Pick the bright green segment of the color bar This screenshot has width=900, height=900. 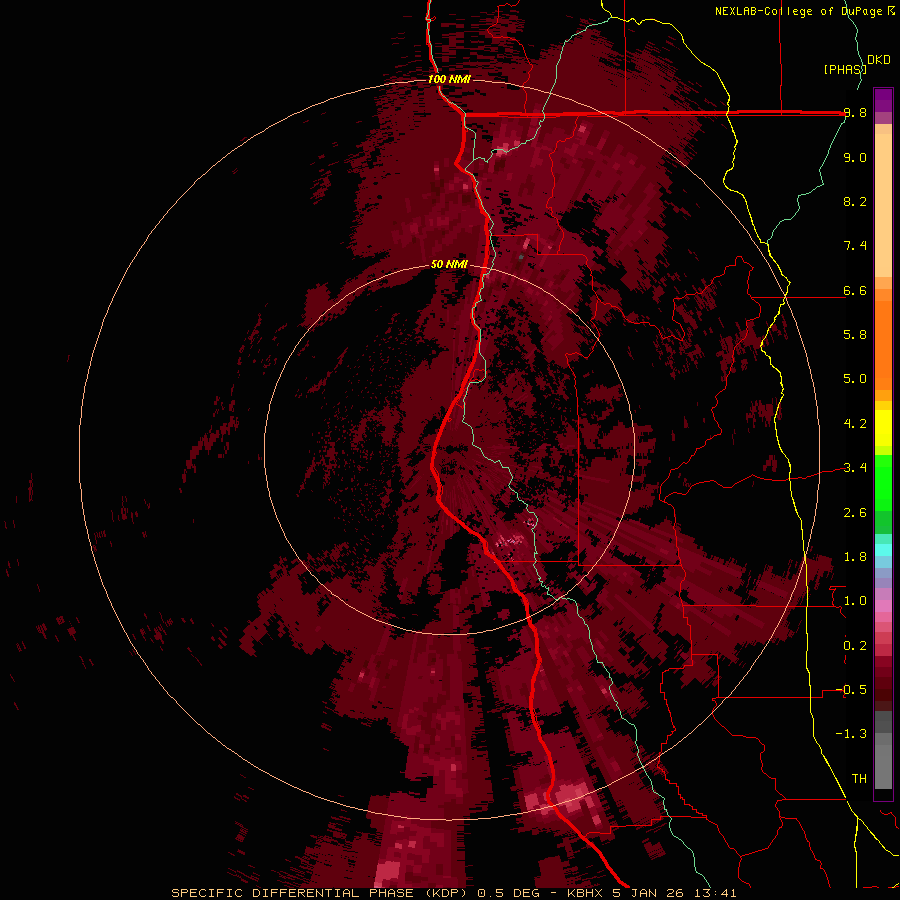click(883, 482)
